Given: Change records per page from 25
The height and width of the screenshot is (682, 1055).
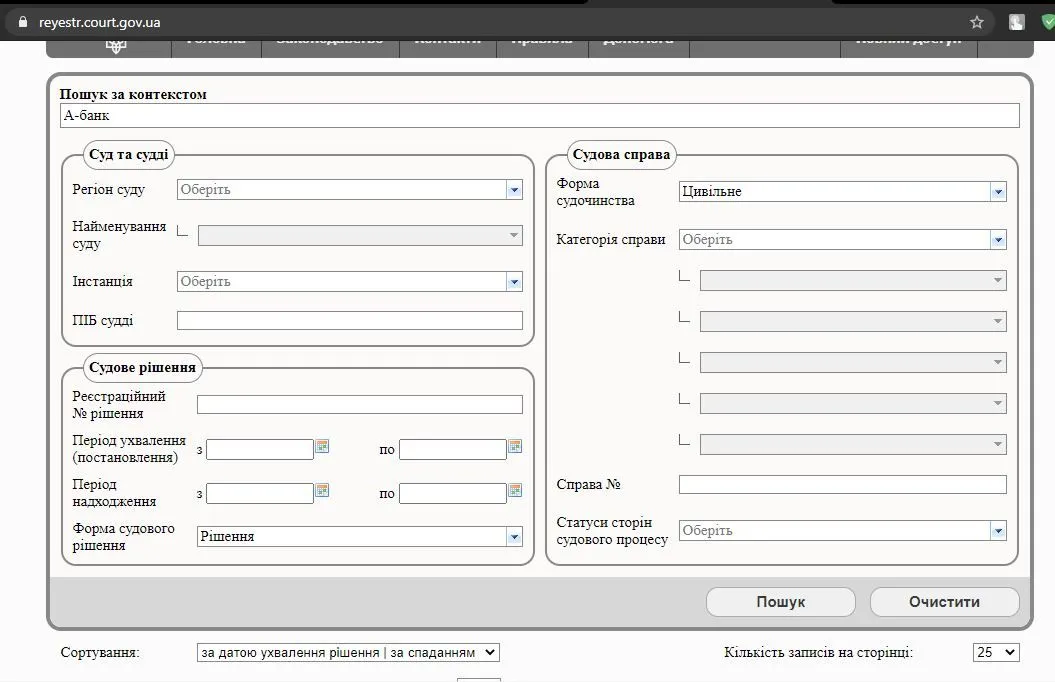Looking at the screenshot, I should [x=995, y=652].
